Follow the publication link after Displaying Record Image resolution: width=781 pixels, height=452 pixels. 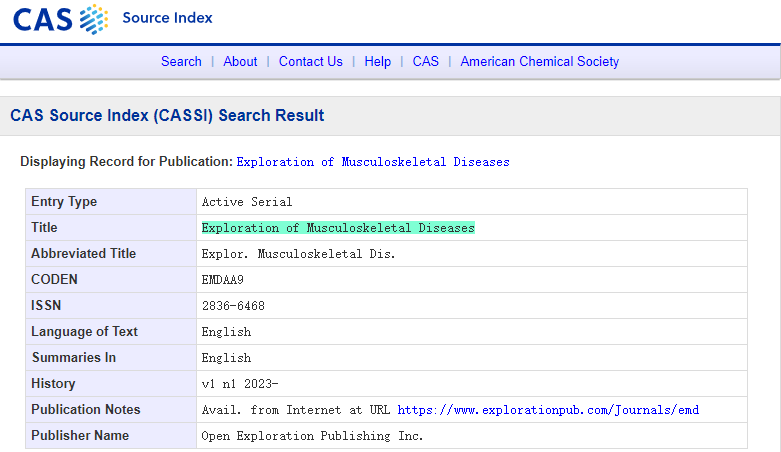(x=373, y=162)
